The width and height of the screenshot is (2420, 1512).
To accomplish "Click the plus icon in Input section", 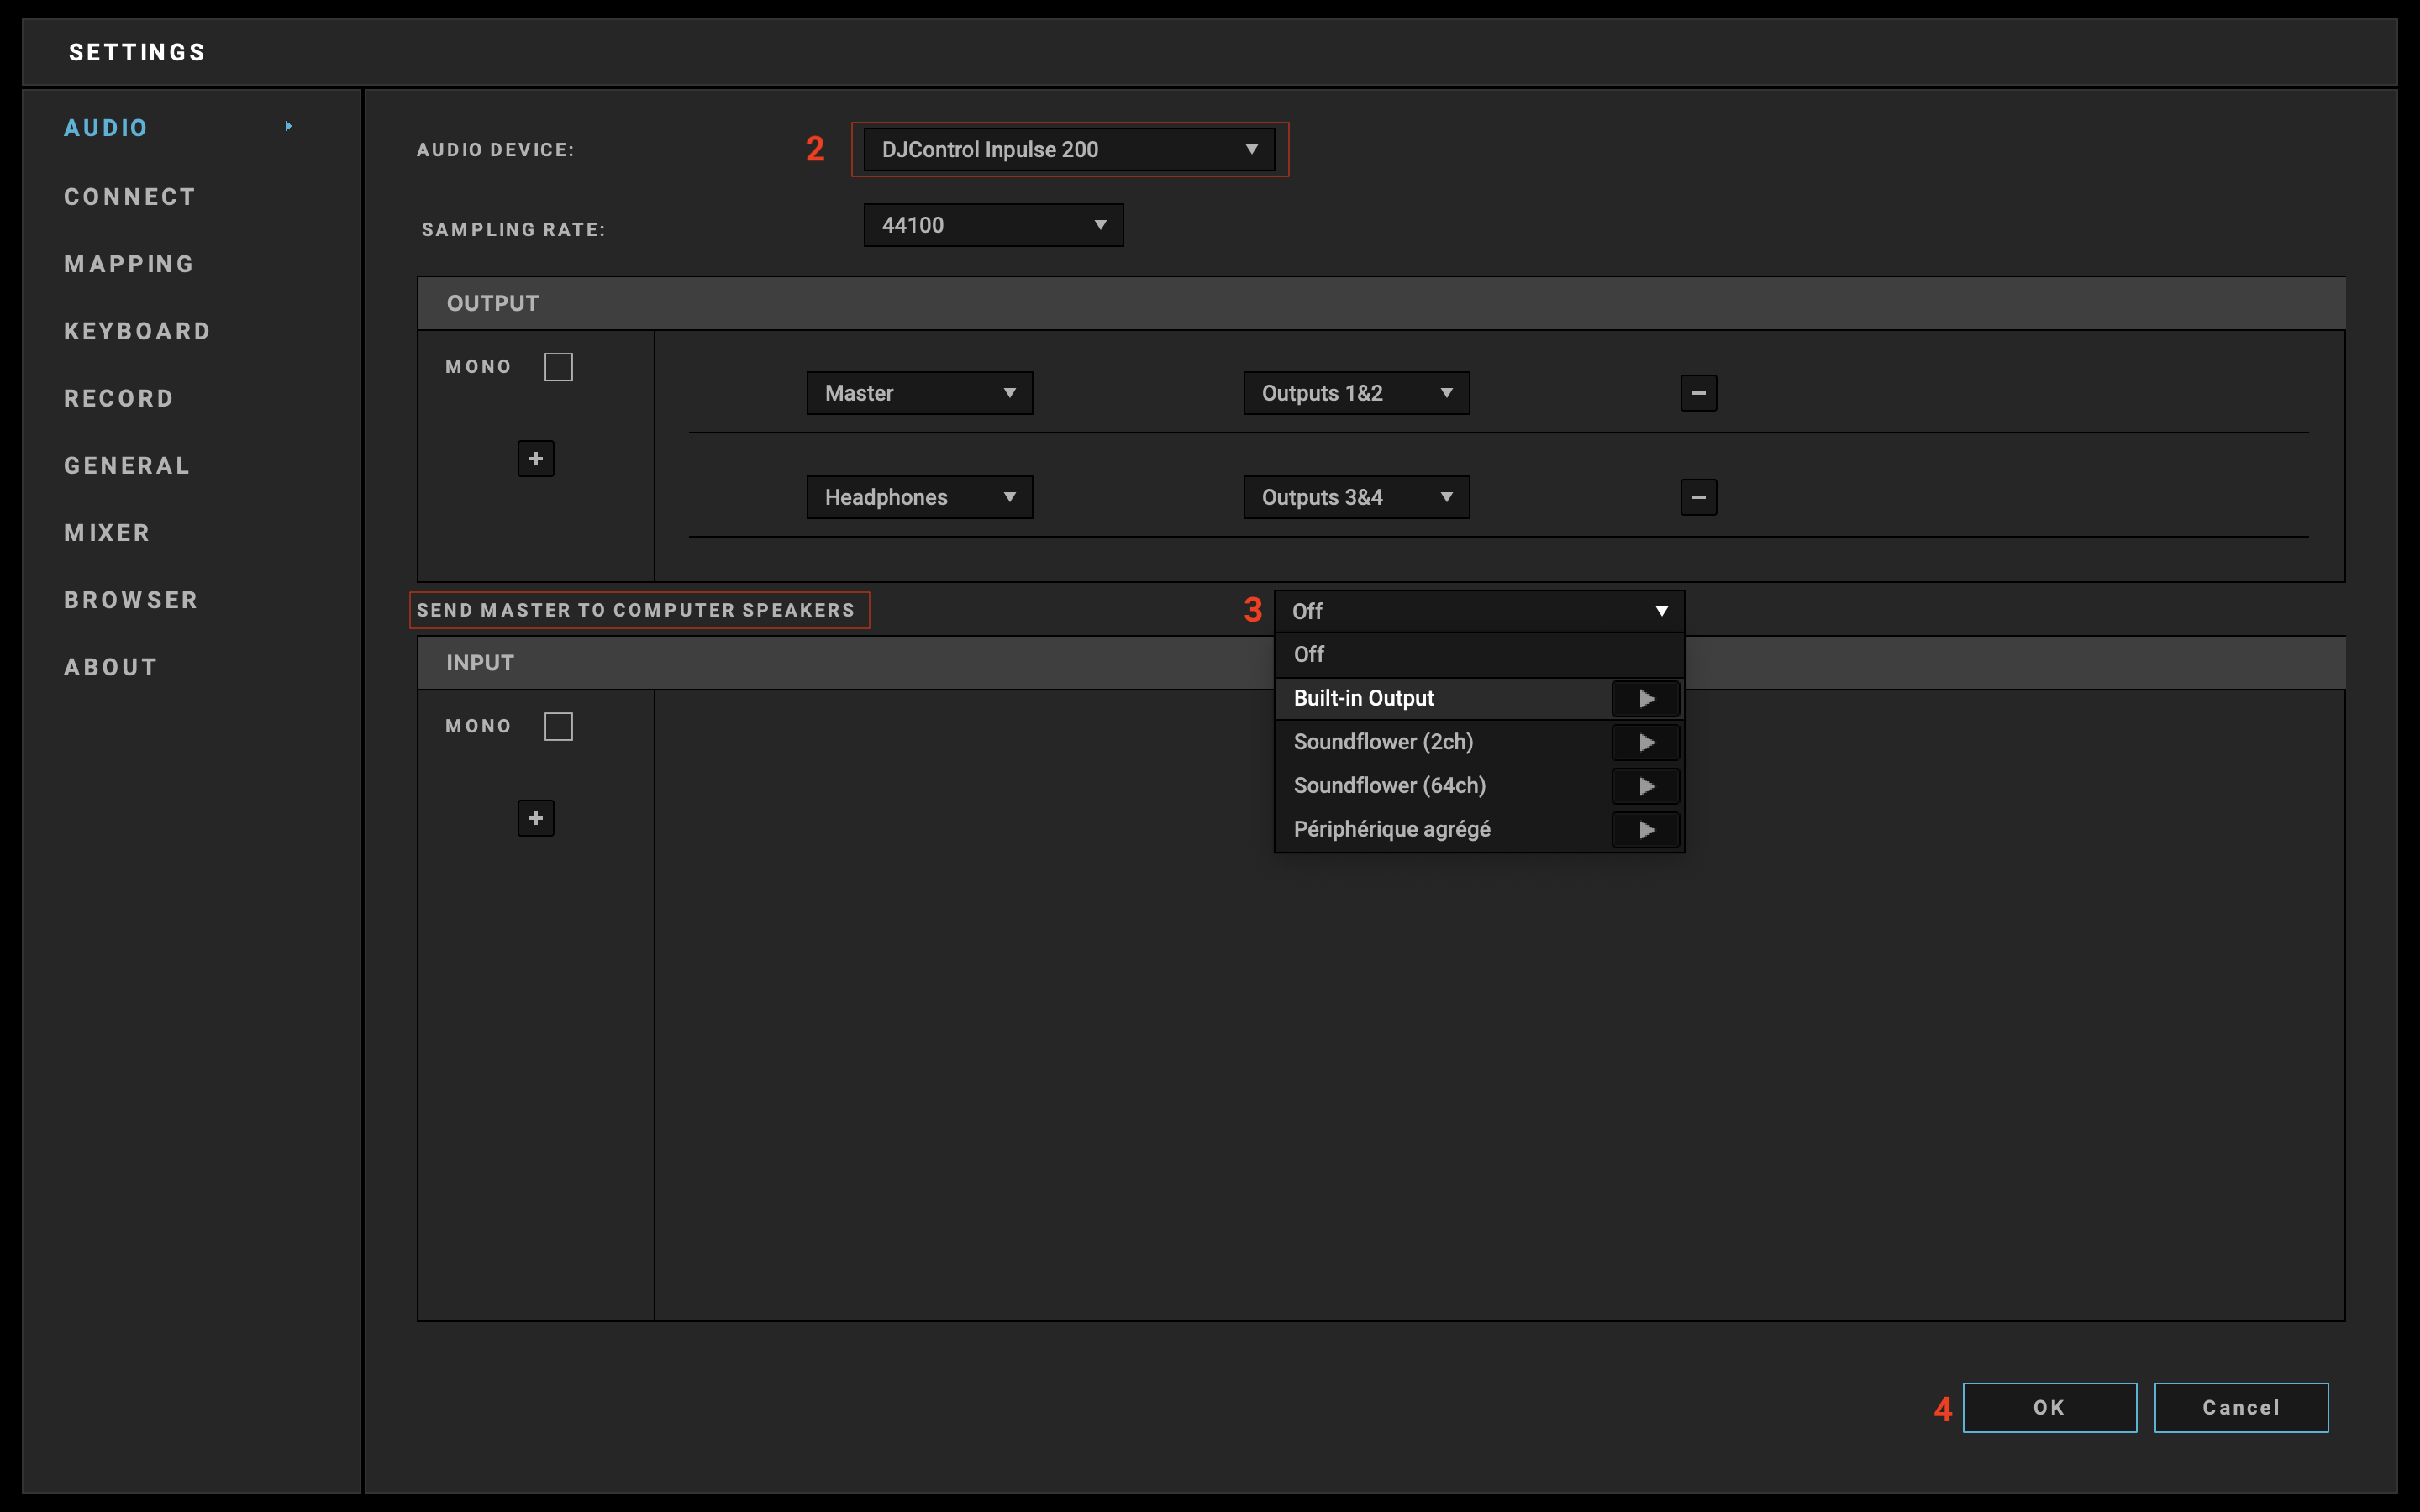I will [x=535, y=818].
